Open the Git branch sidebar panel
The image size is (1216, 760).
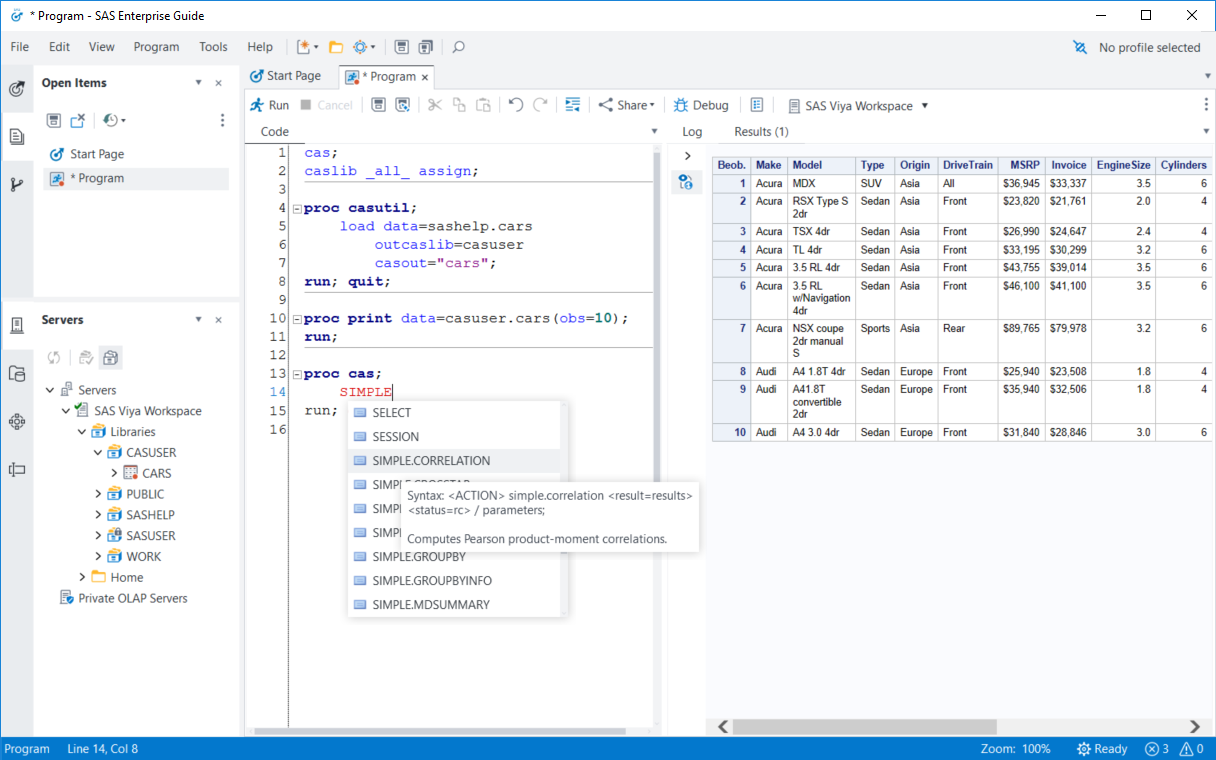(17, 184)
